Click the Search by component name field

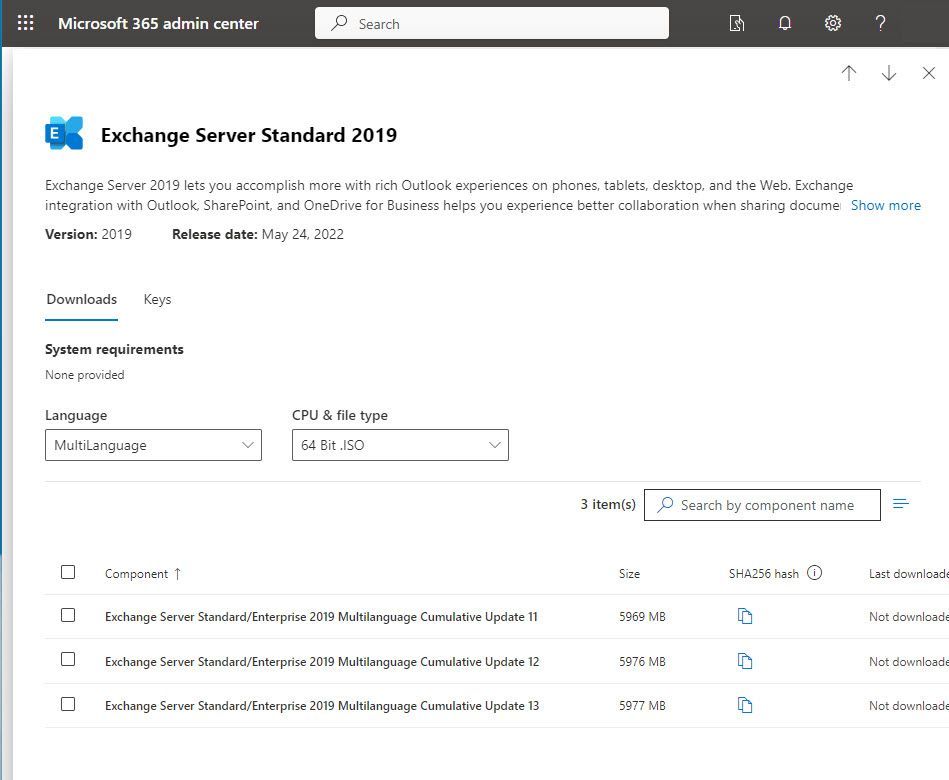coord(767,505)
